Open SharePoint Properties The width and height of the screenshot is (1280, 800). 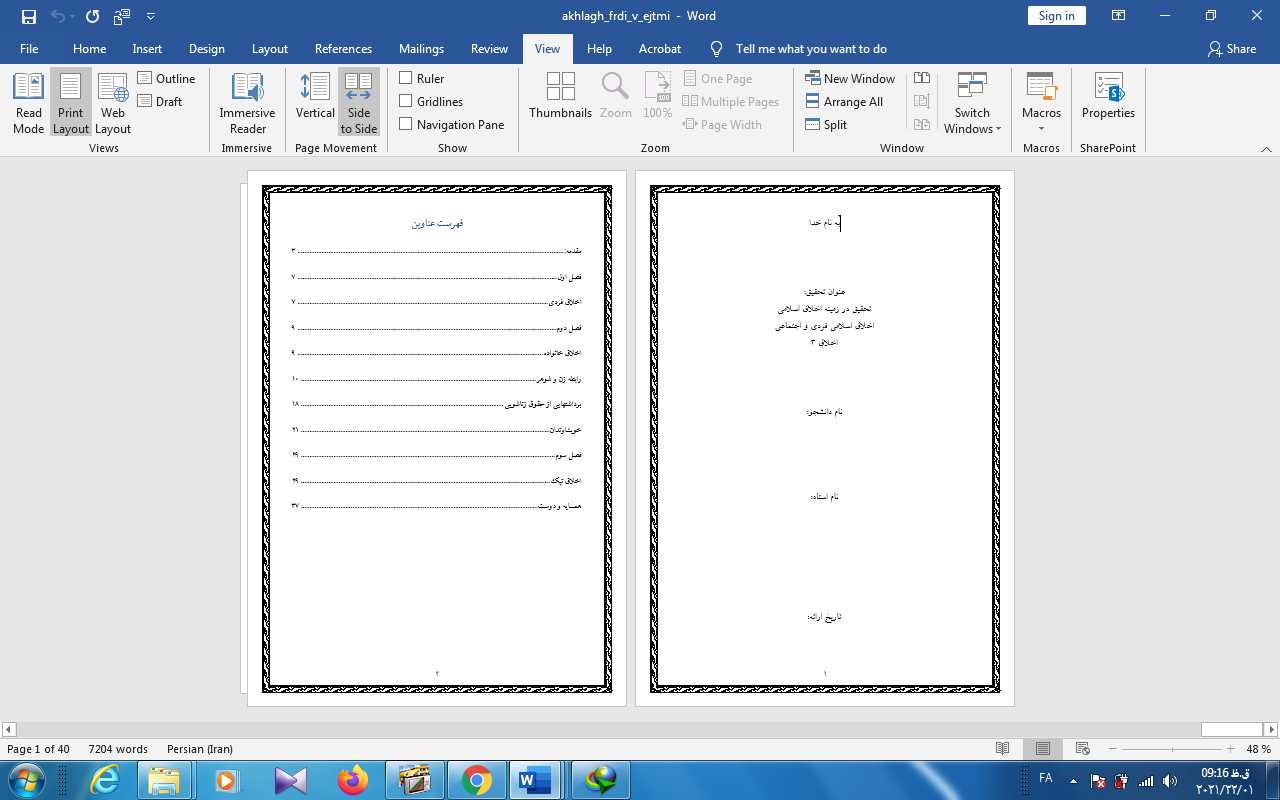click(x=1108, y=97)
